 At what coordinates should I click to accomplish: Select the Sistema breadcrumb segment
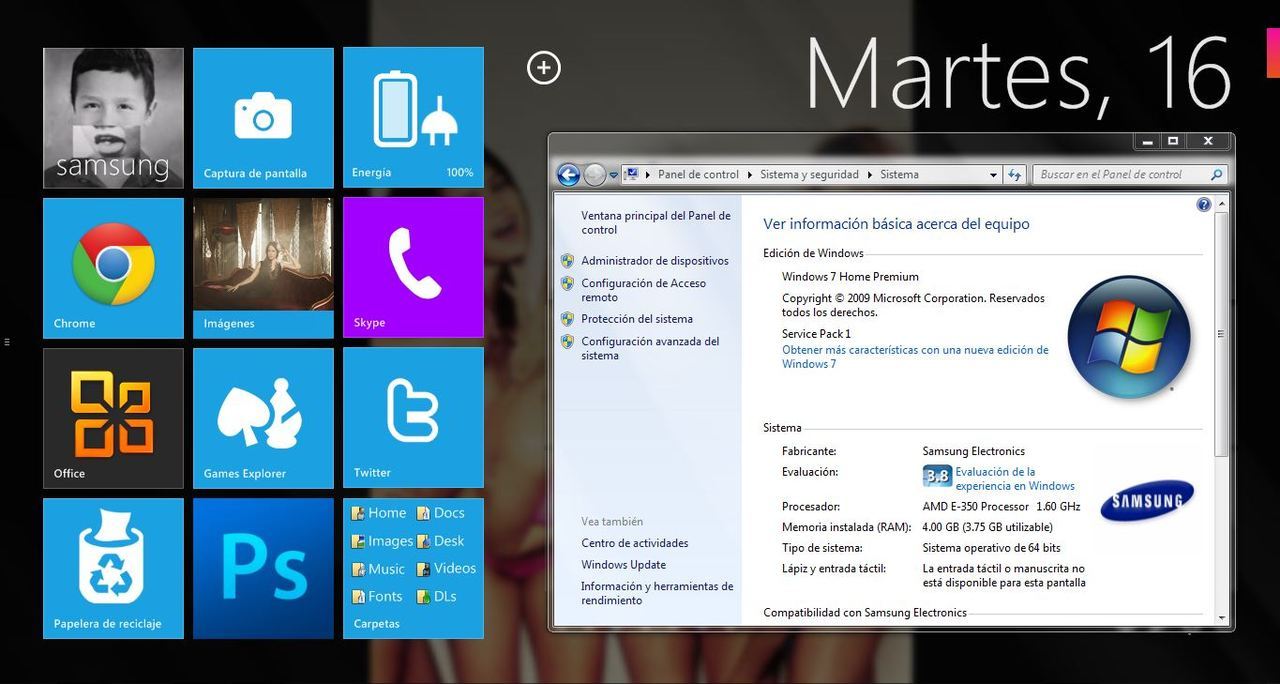tap(899, 175)
